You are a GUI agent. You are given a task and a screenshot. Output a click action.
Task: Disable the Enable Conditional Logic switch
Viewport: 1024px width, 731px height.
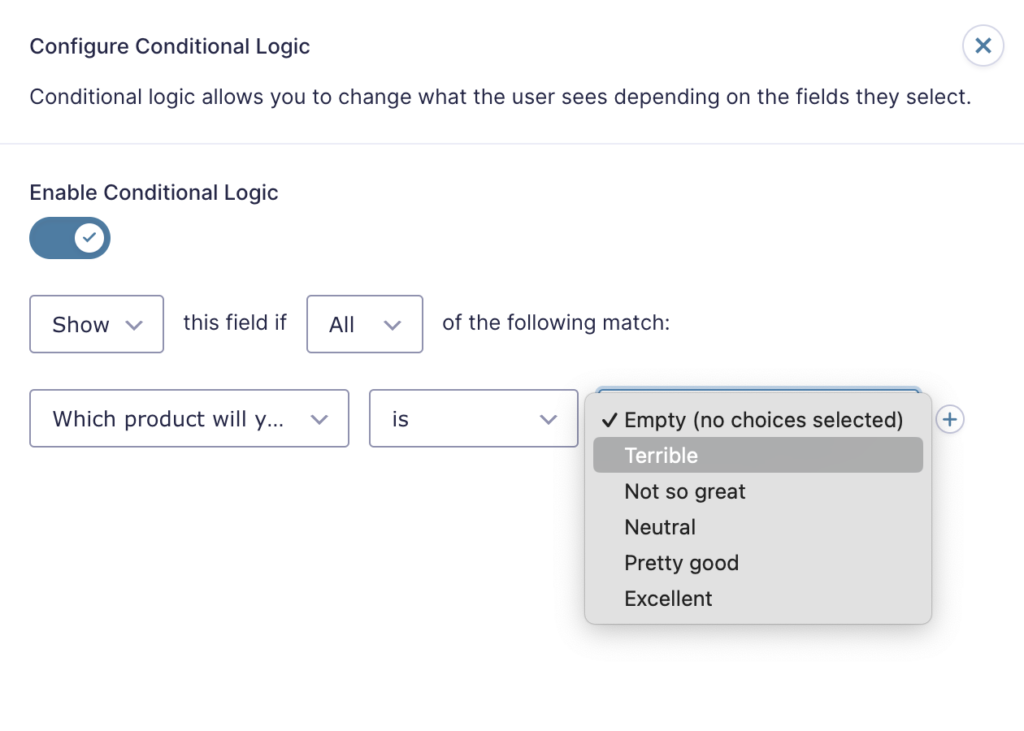click(x=70, y=238)
